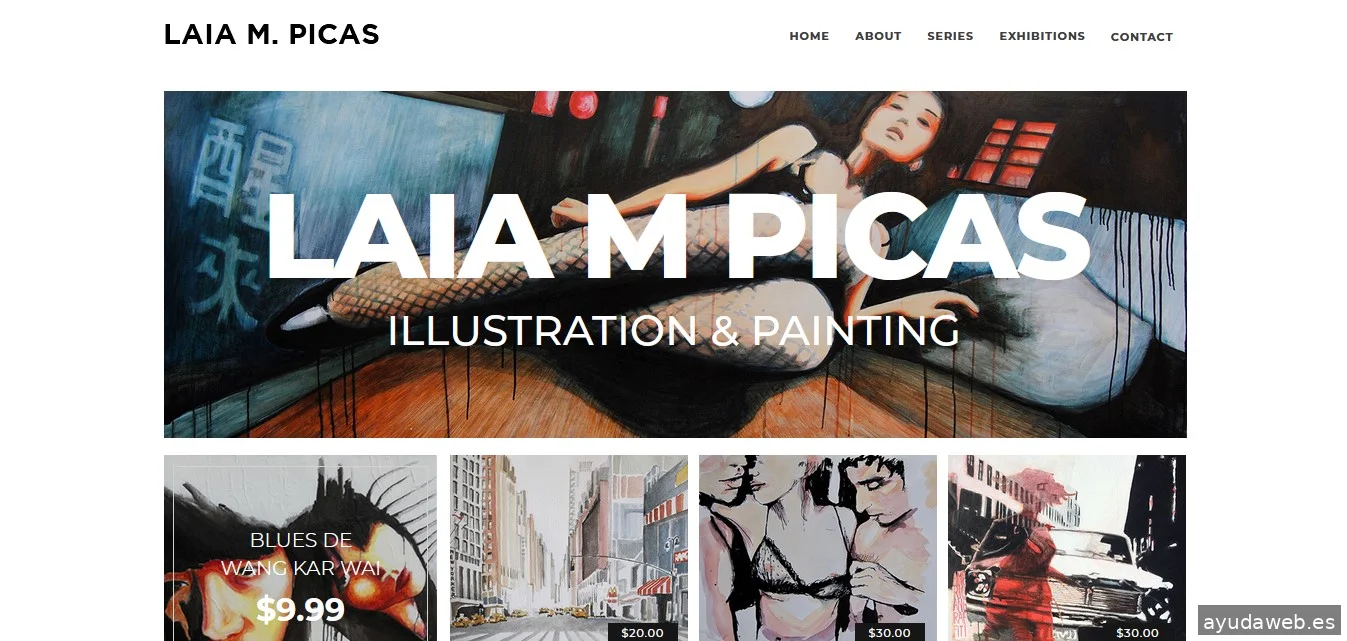Image resolution: width=1347 pixels, height=641 pixels.
Task: Navigate to the CONTACT page
Action: coord(1141,37)
